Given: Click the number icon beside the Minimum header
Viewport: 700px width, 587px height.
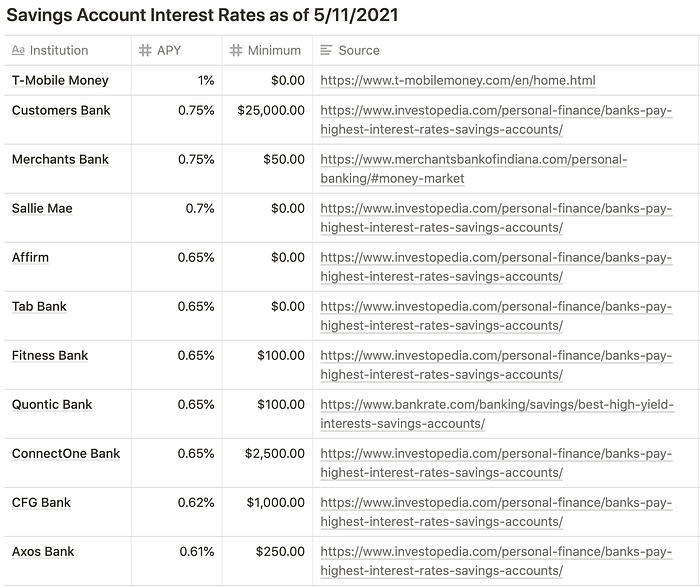Looking at the screenshot, I should 236,50.
